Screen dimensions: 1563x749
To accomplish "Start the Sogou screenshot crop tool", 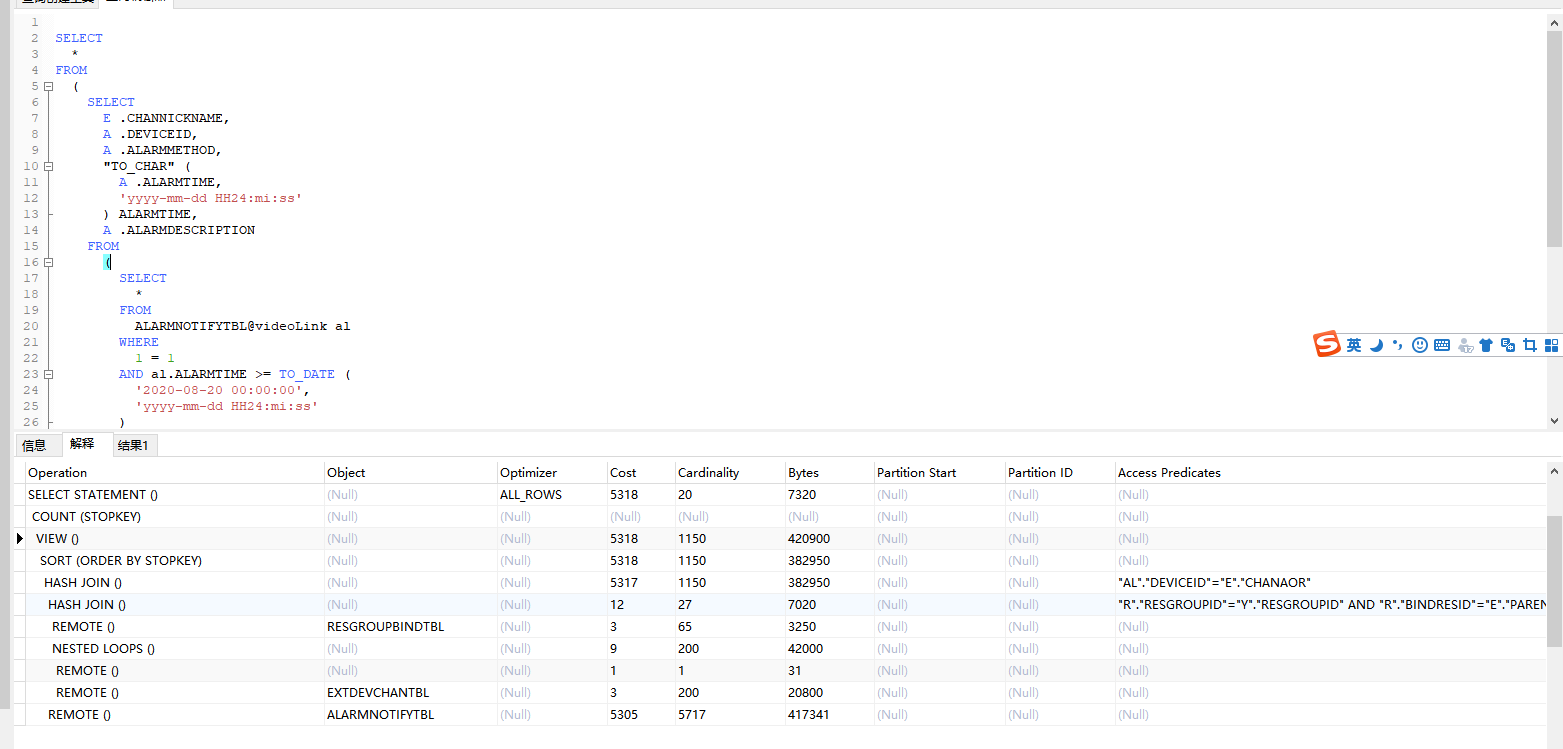I will (x=1530, y=345).
